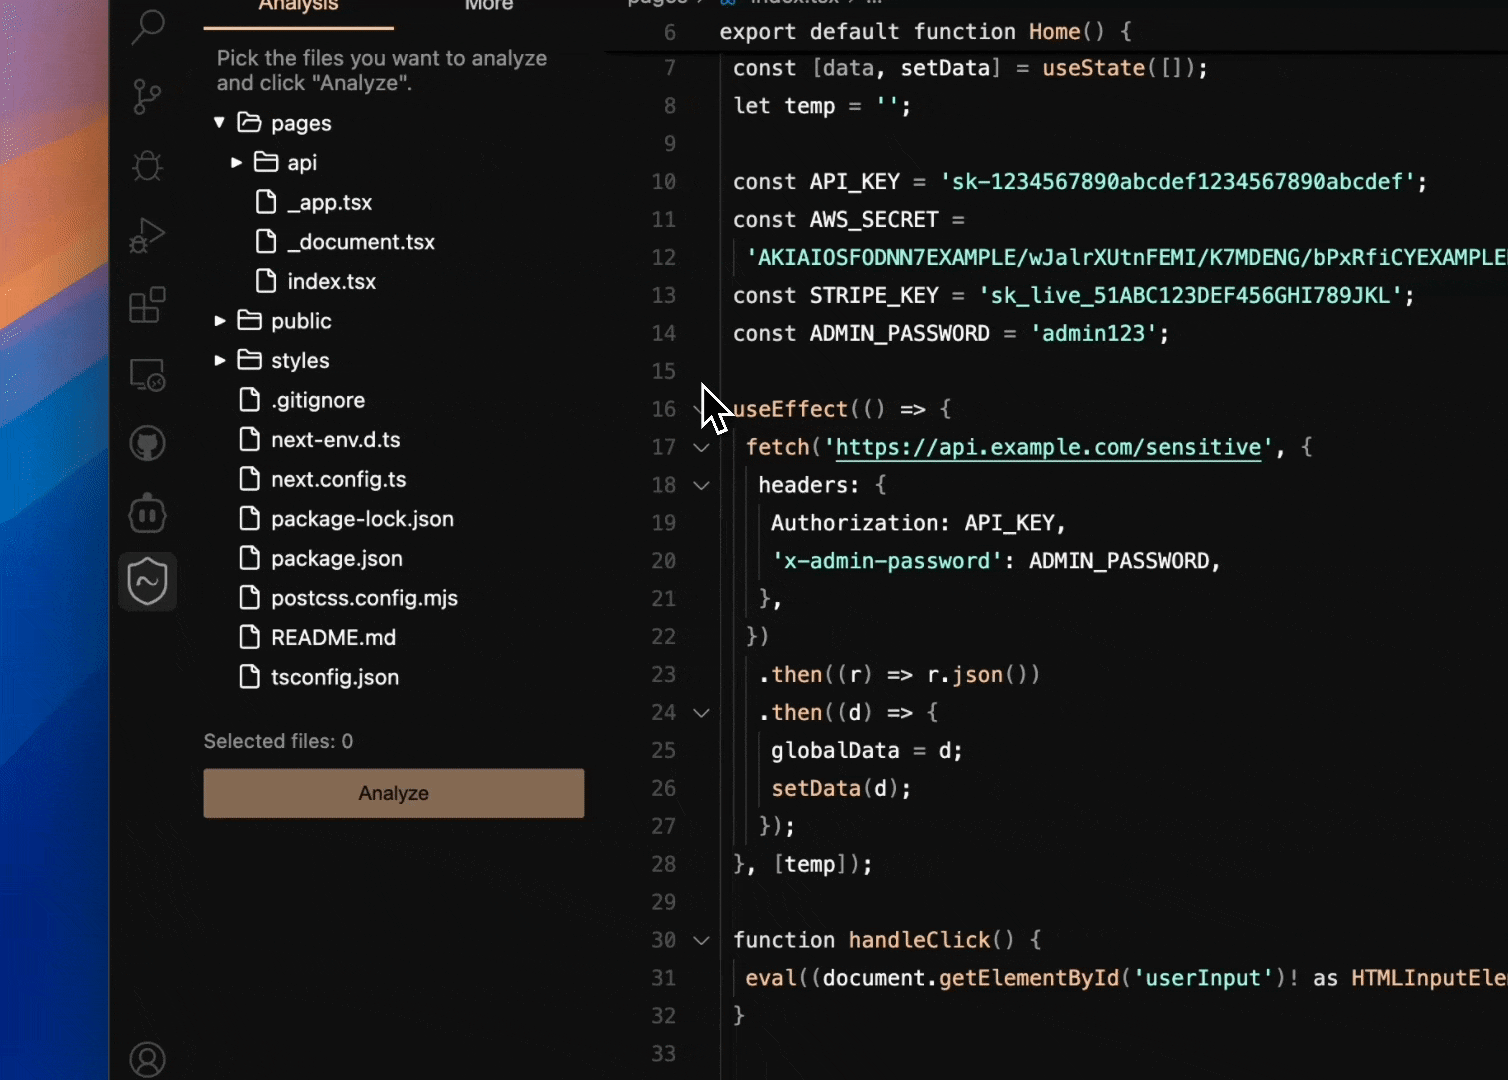Screen dimensions: 1508x1080
Task: Select the Analysis tab
Action: (297, 8)
